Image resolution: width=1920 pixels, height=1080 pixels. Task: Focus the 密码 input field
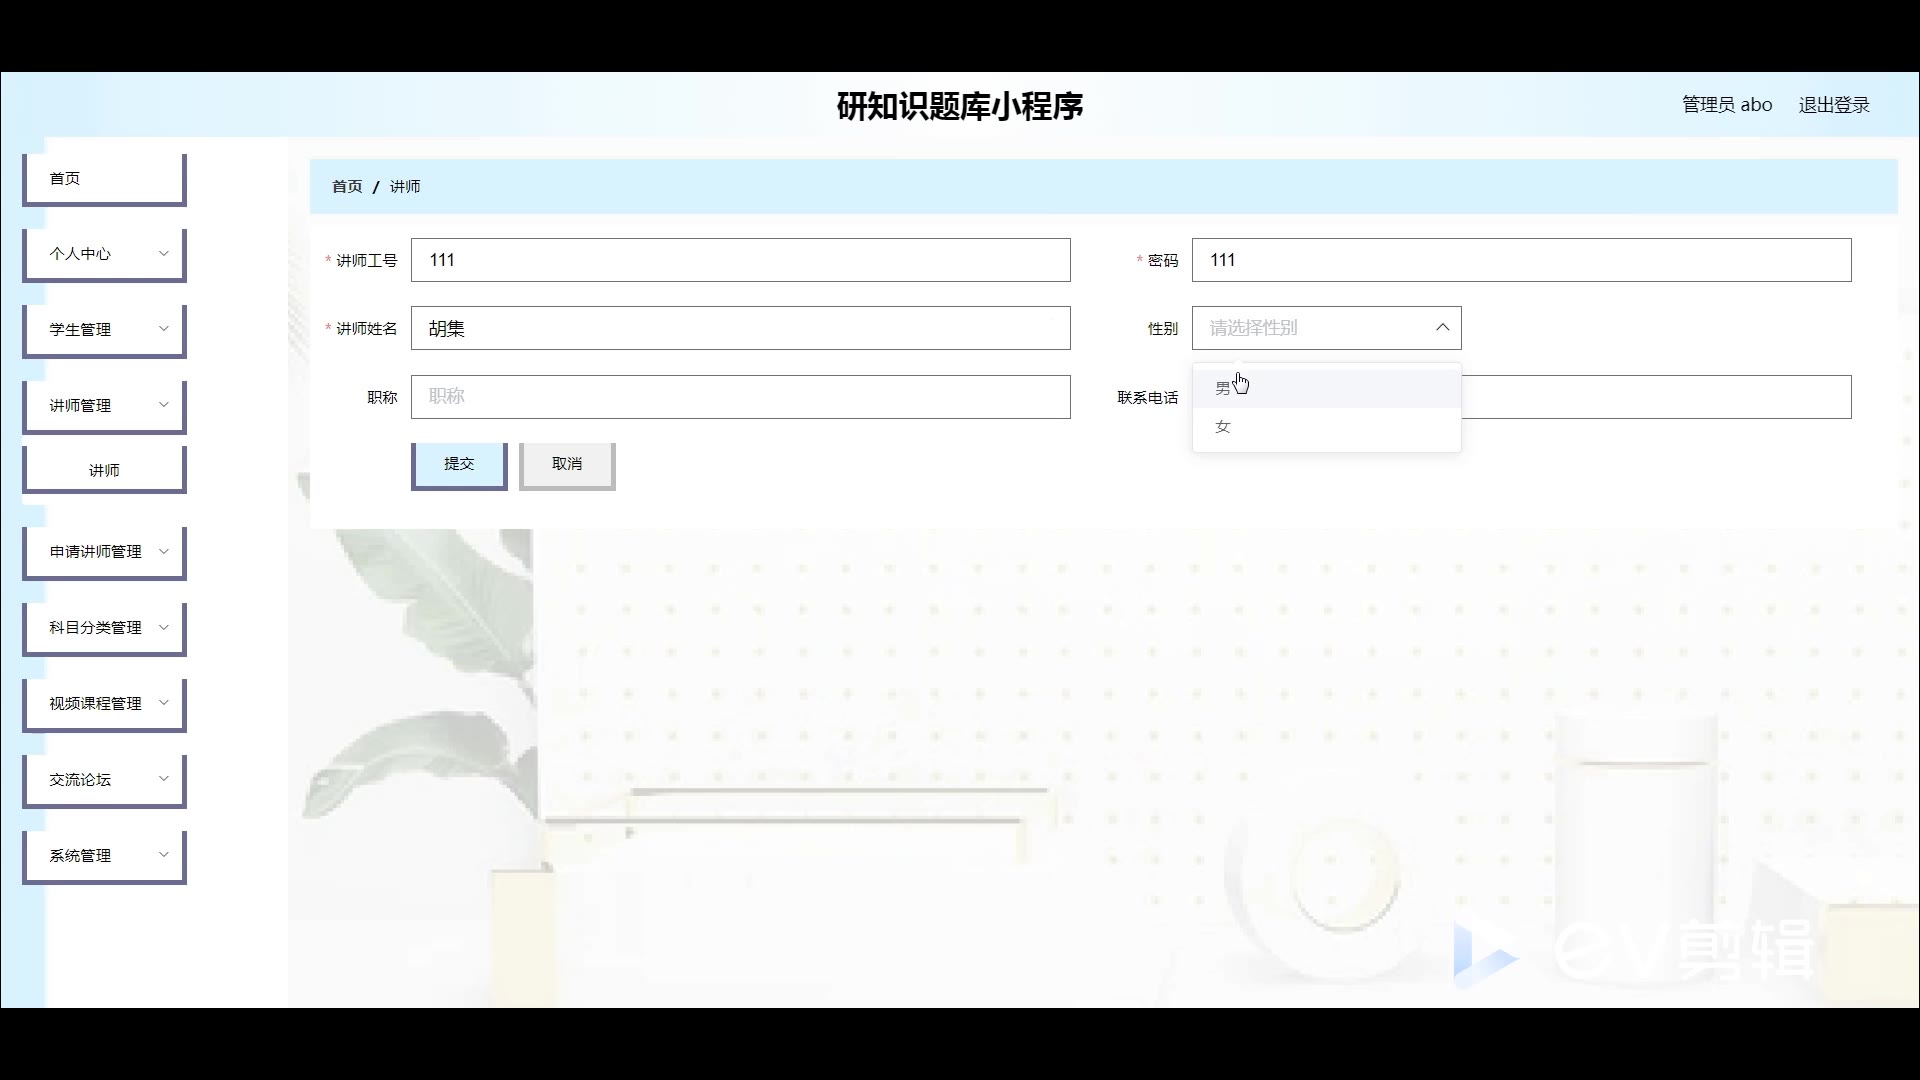1522,260
